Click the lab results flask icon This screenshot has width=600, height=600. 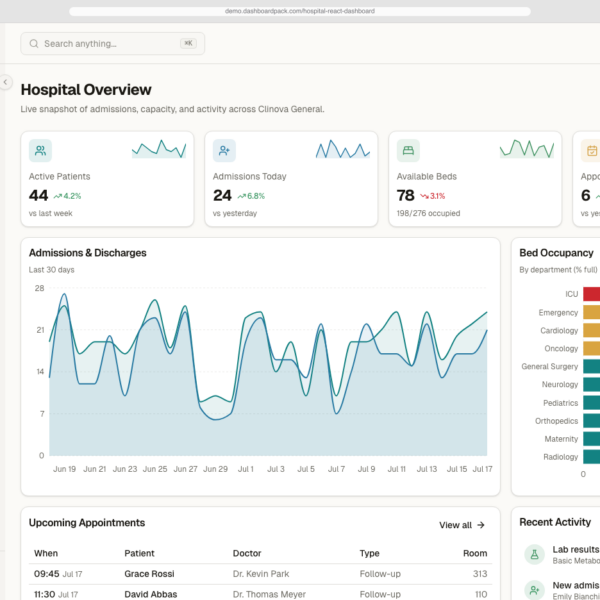[535, 554]
